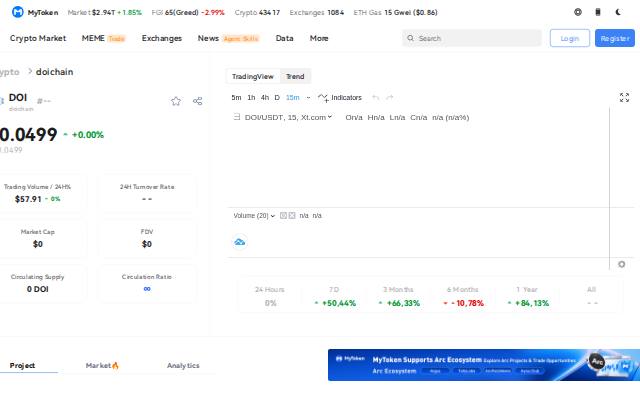This screenshot has height=400, width=640.
Task: Click FGI 65(Greed) stat
Action: (x=188, y=12)
